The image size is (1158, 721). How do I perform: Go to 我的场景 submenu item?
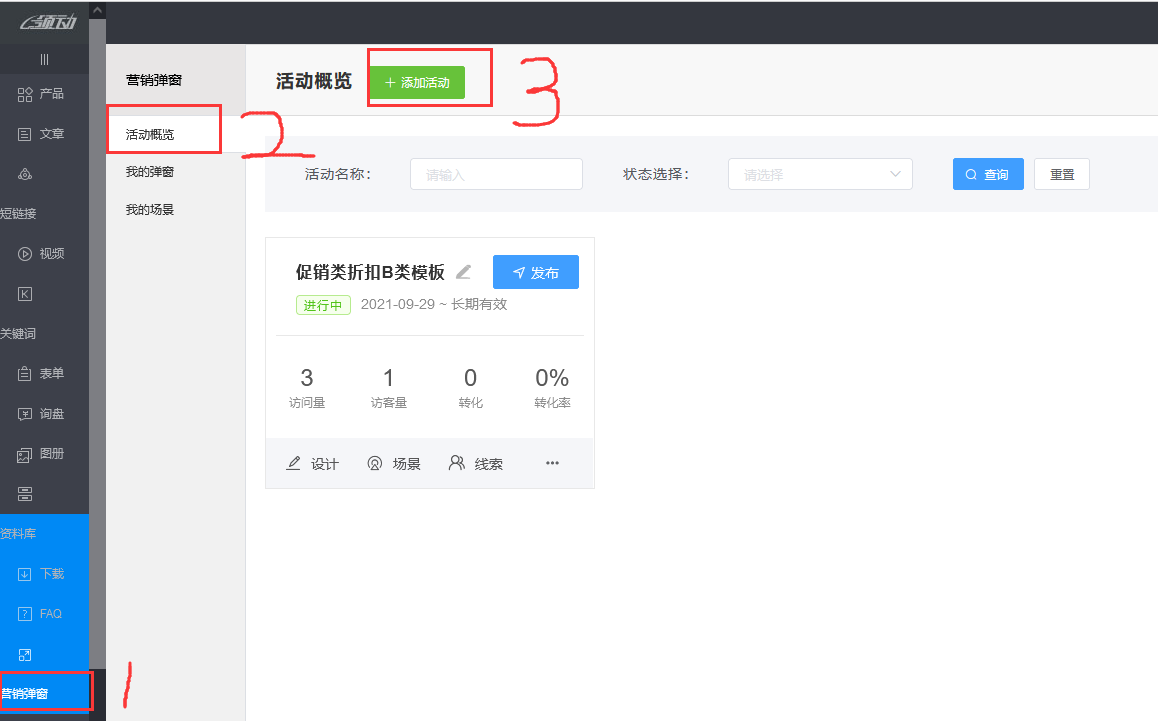pos(150,210)
